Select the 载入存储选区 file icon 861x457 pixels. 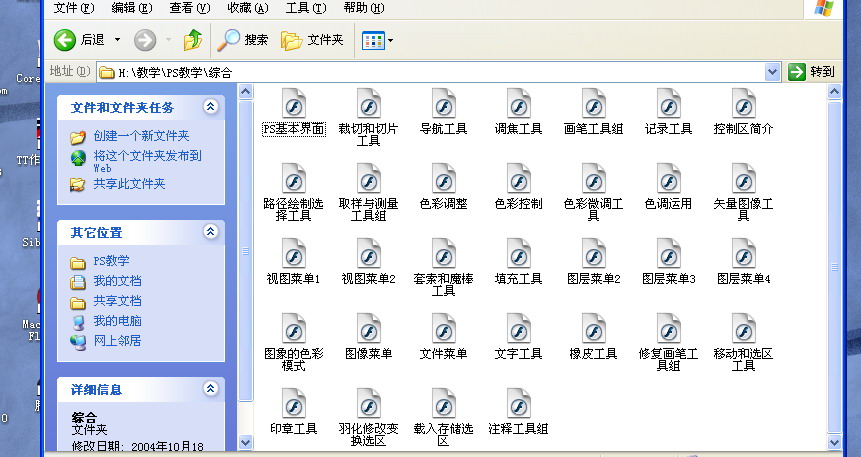[444, 404]
